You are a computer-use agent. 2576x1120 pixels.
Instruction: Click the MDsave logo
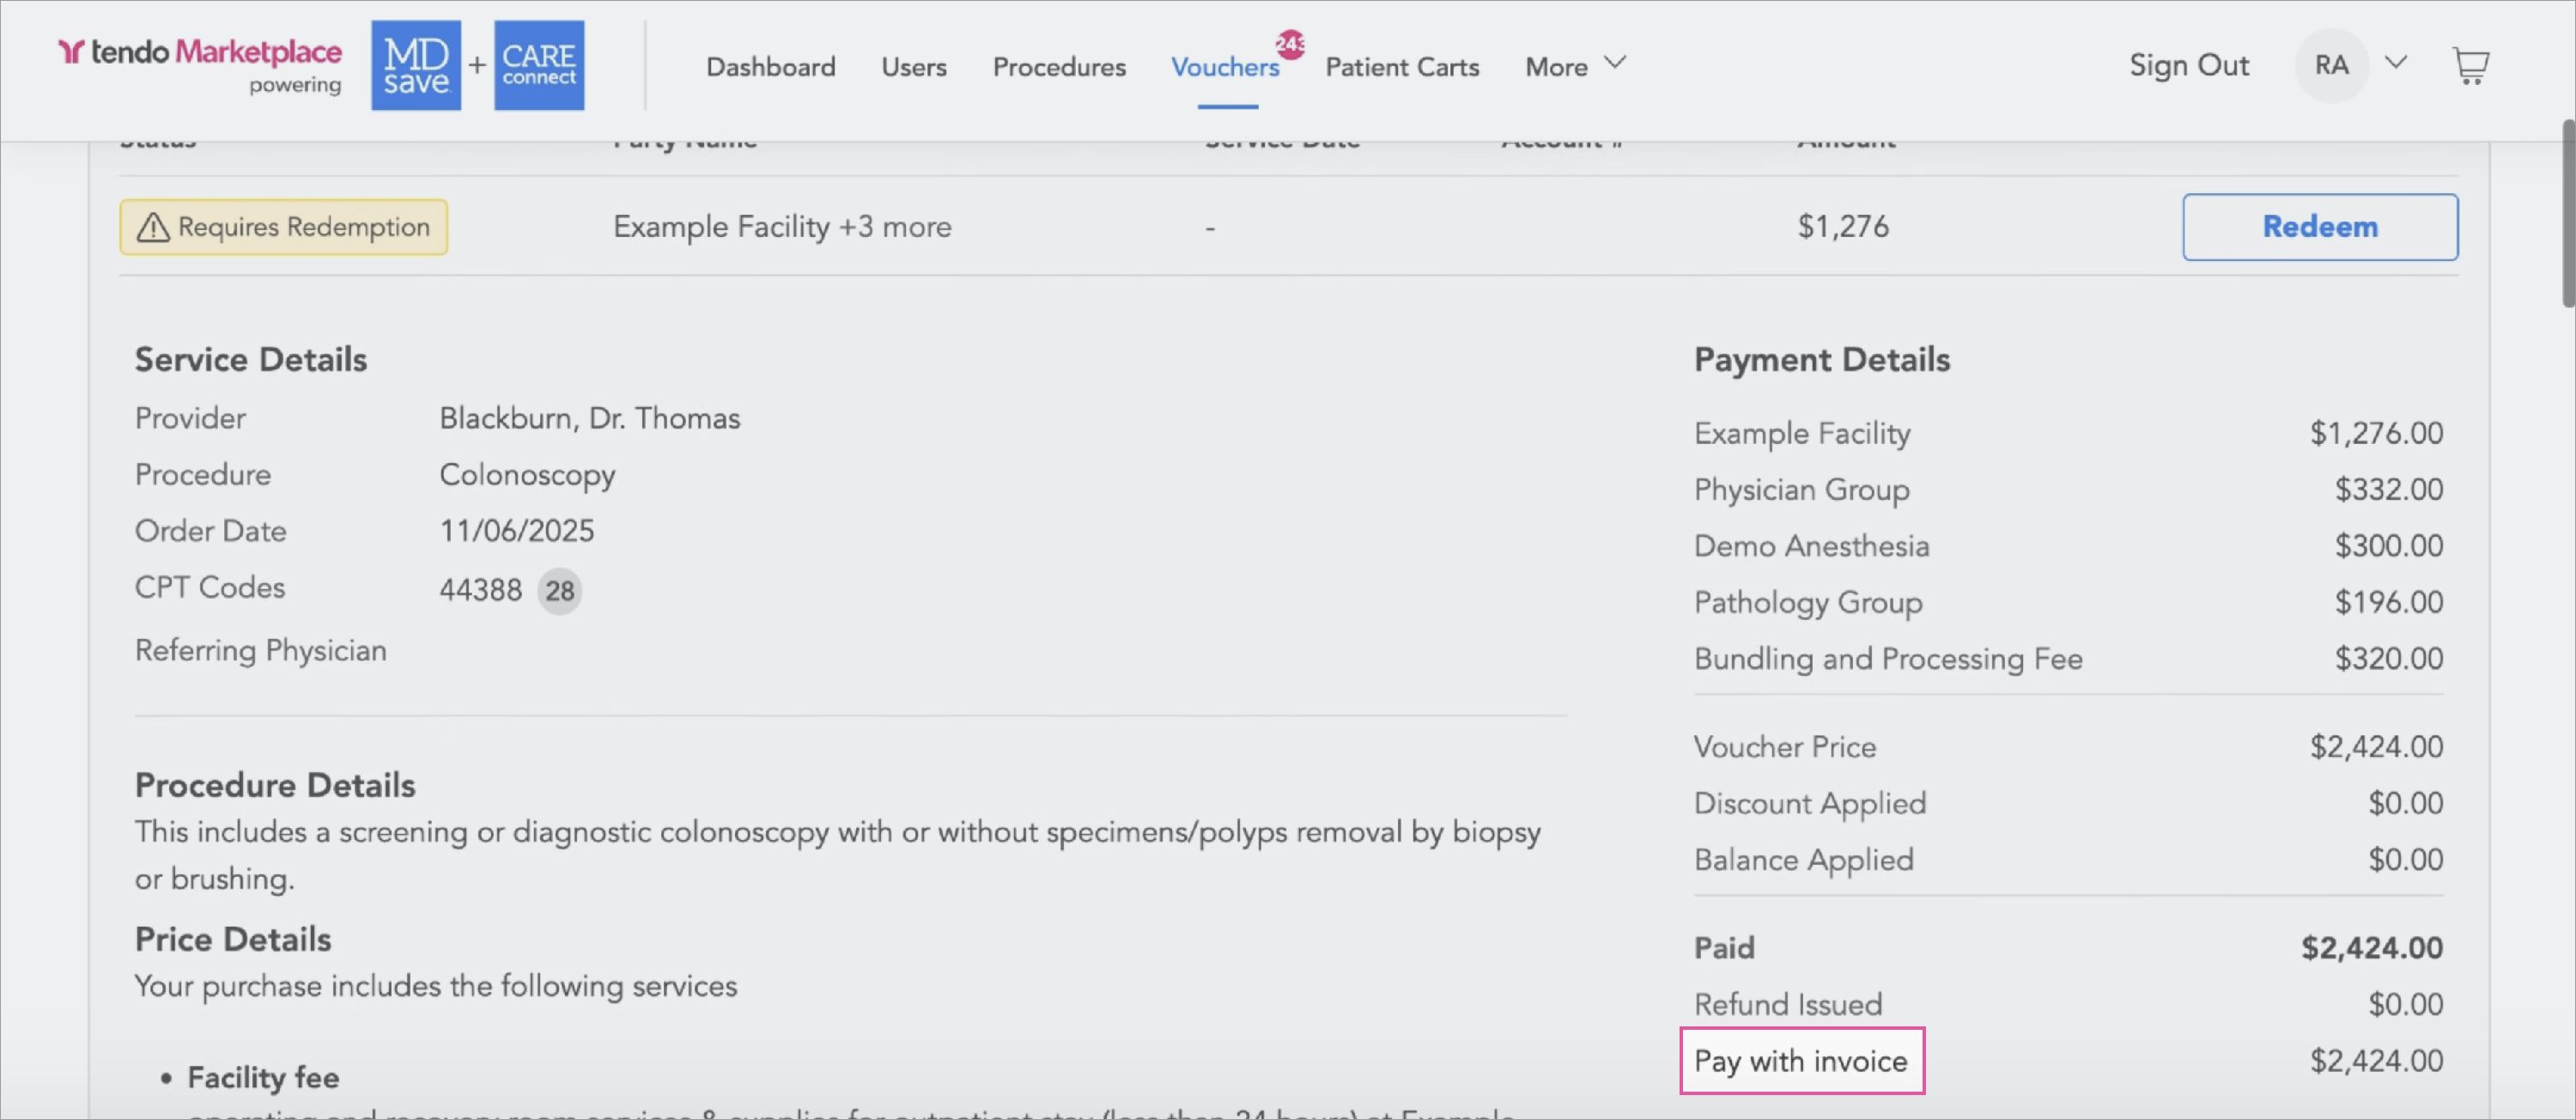pos(416,66)
